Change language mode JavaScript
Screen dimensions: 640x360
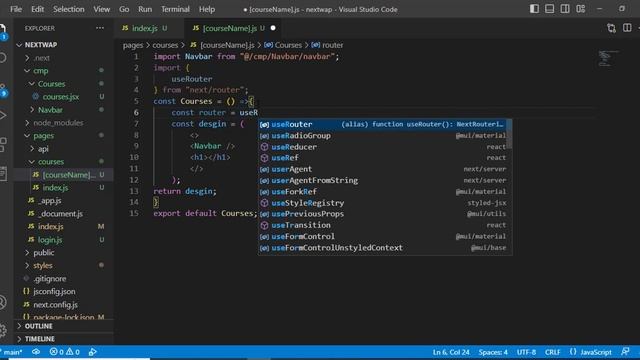(596, 352)
